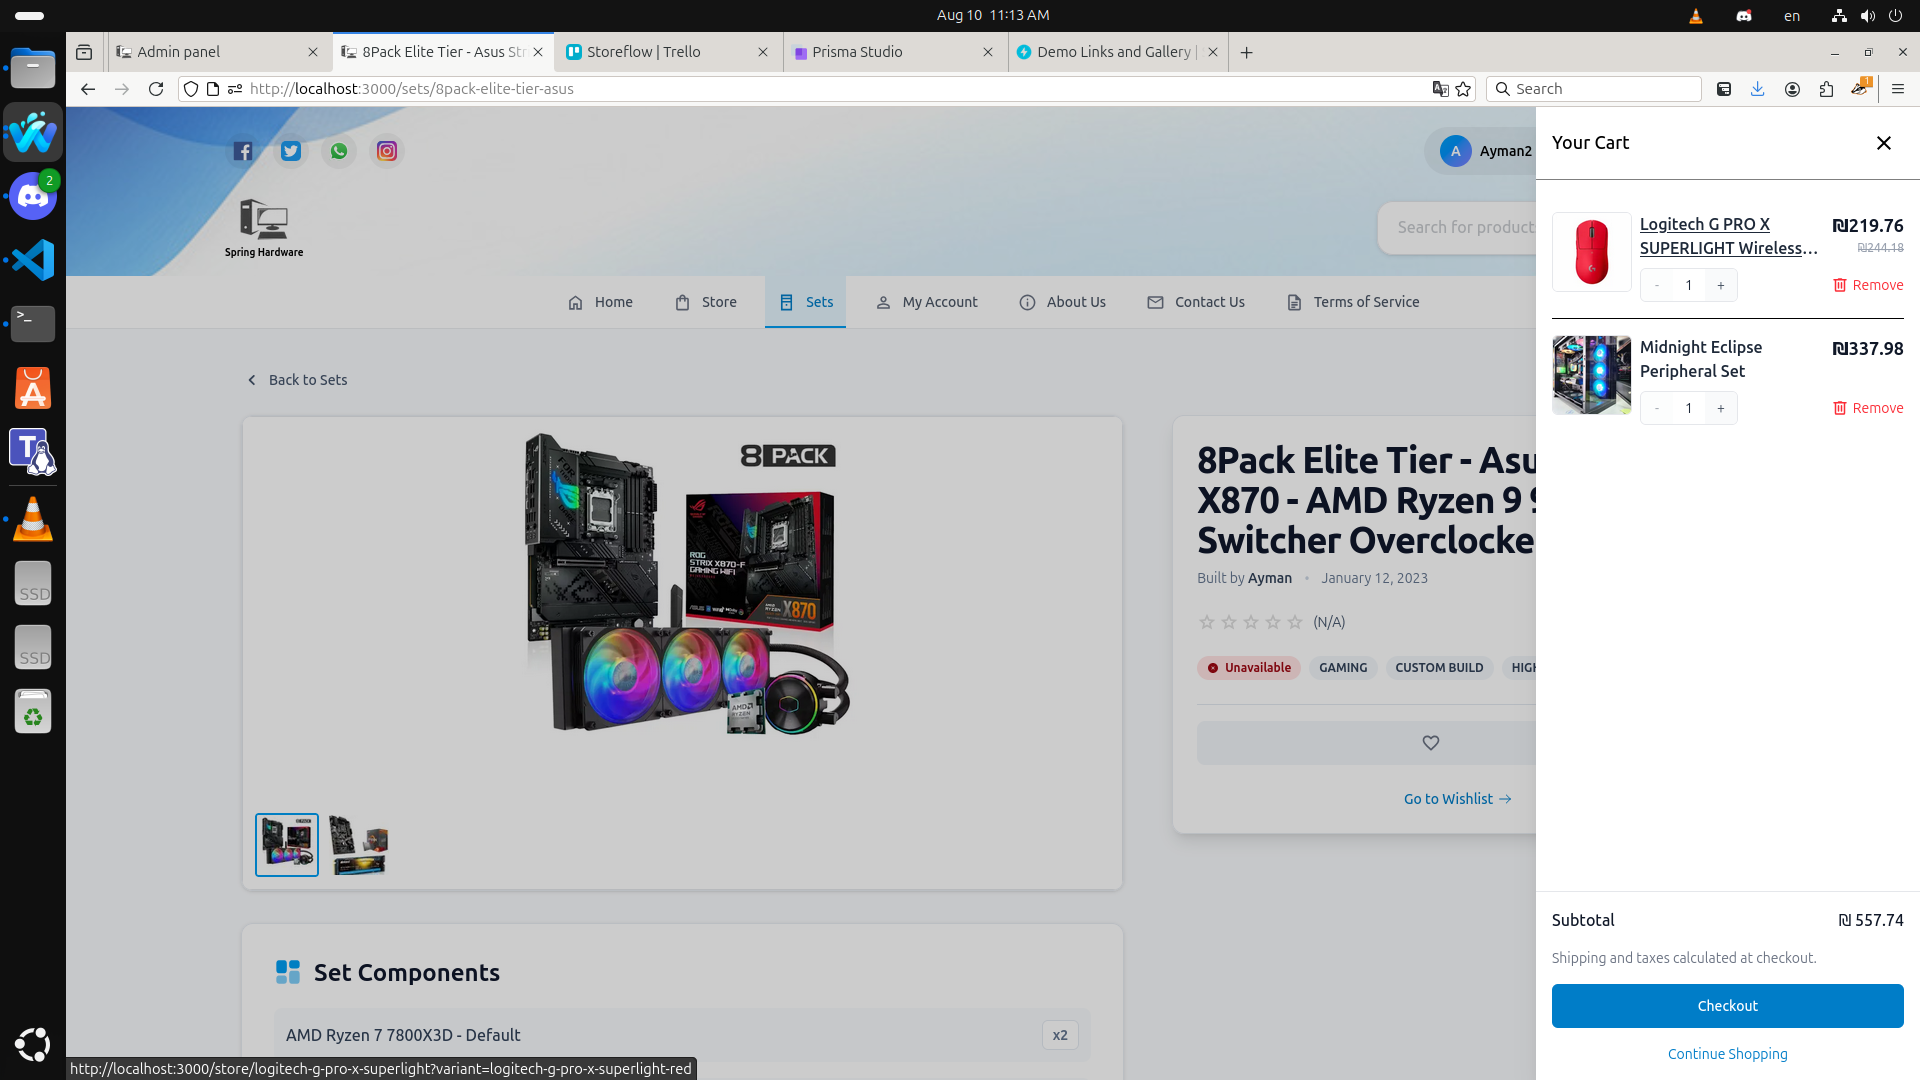1920x1080 pixels.
Task: Click the Checkout button
Action: [x=1727, y=1006]
